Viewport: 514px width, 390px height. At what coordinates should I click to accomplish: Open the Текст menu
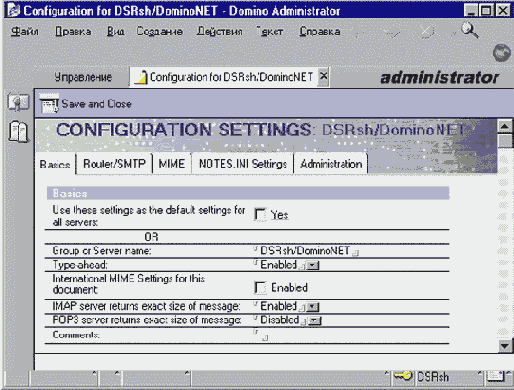pyautogui.click(x=270, y=32)
